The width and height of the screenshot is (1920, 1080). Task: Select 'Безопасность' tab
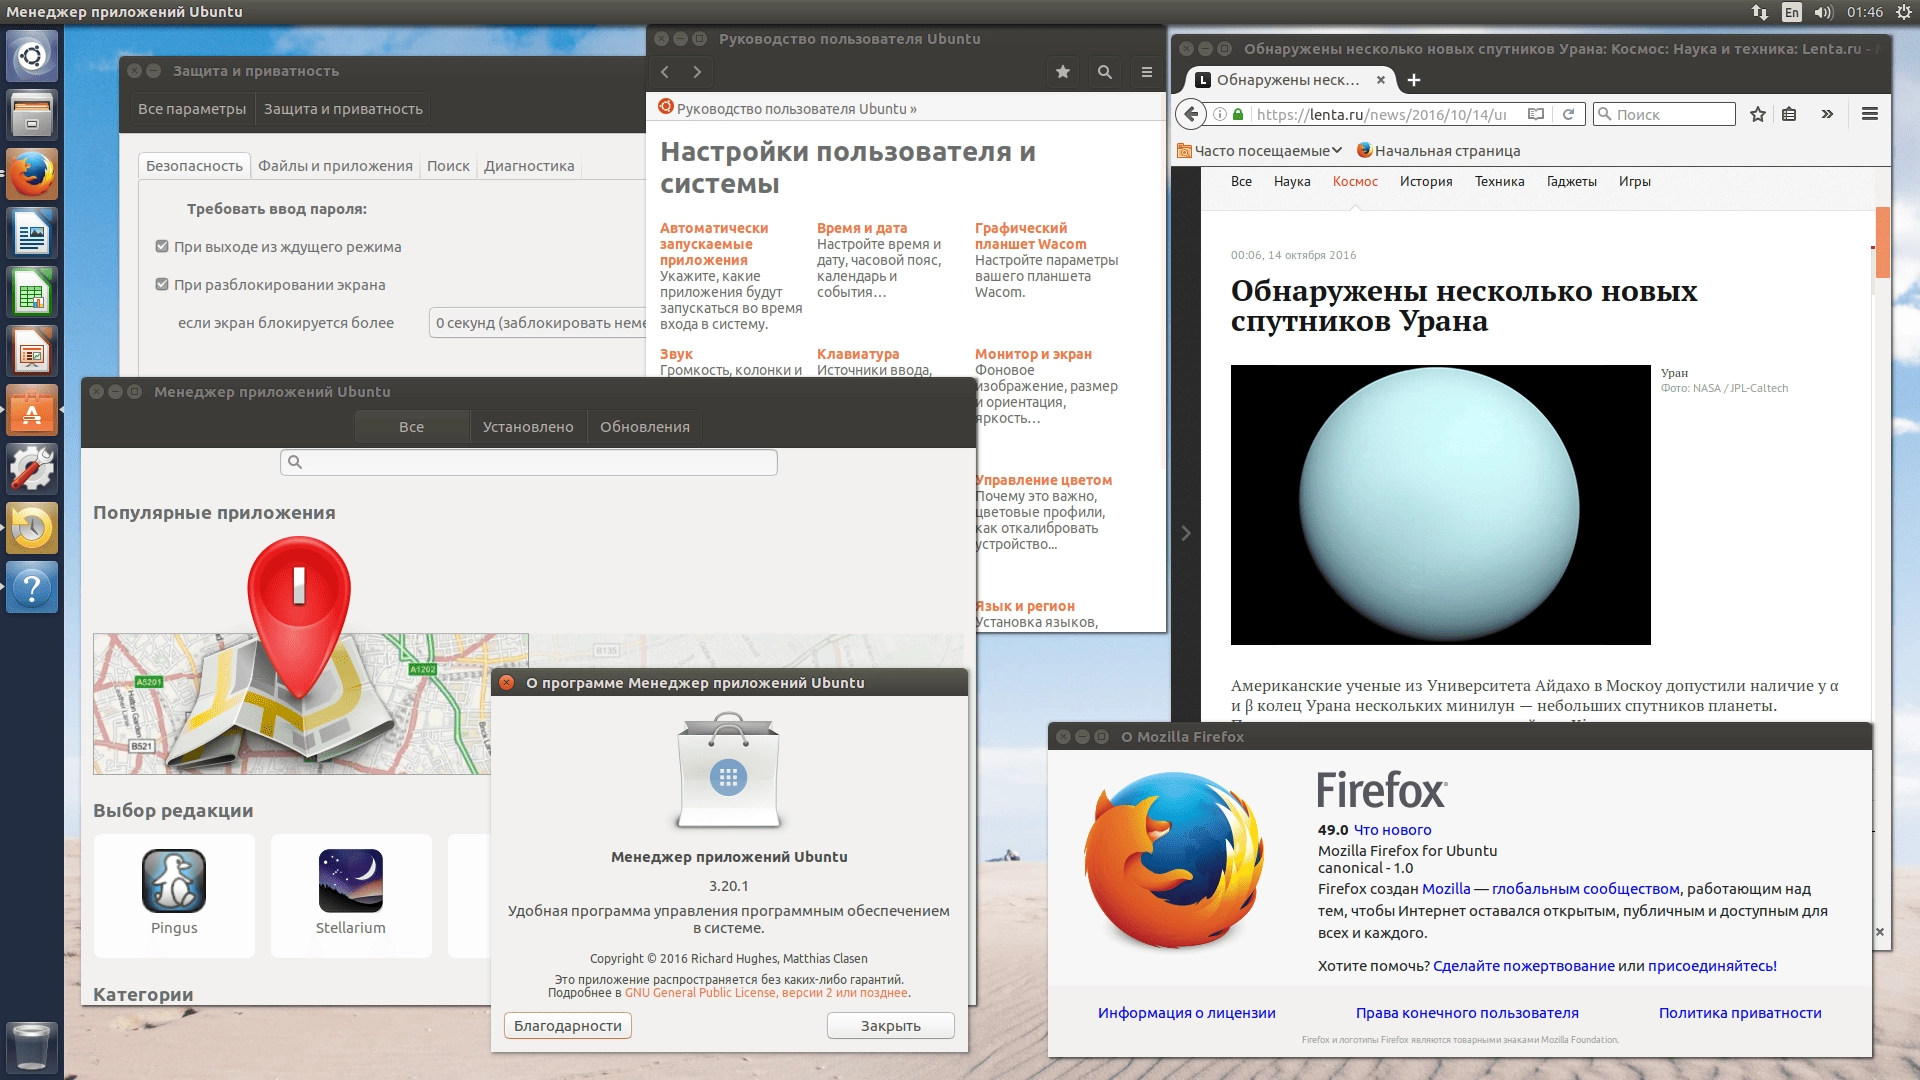(x=194, y=166)
